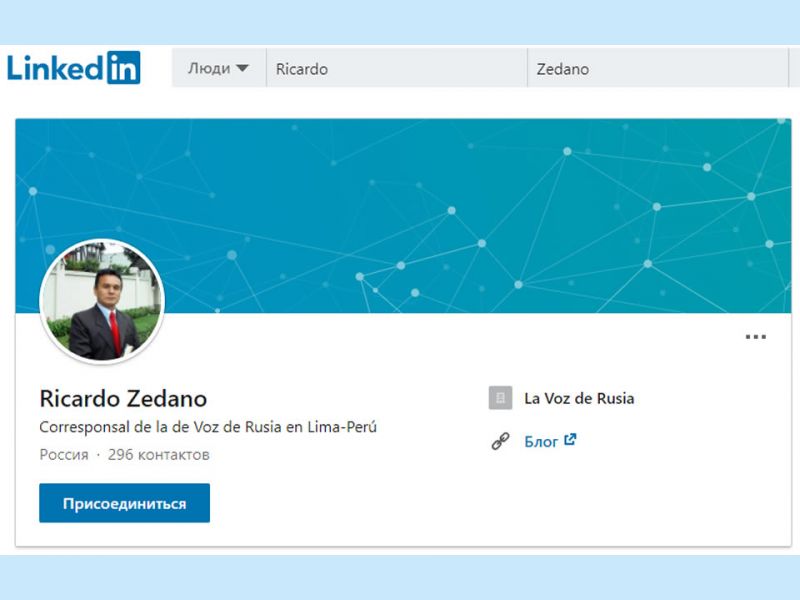Image resolution: width=800 pixels, height=600 pixels.
Task: Click the La Voz de Rusia company icon
Action: [x=501, y=398]
